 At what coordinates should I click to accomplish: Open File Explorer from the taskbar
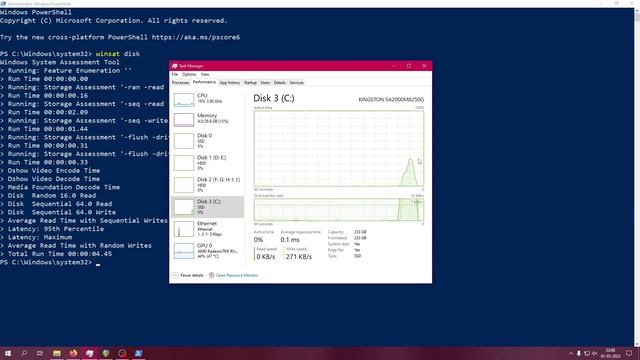(57, 353)
